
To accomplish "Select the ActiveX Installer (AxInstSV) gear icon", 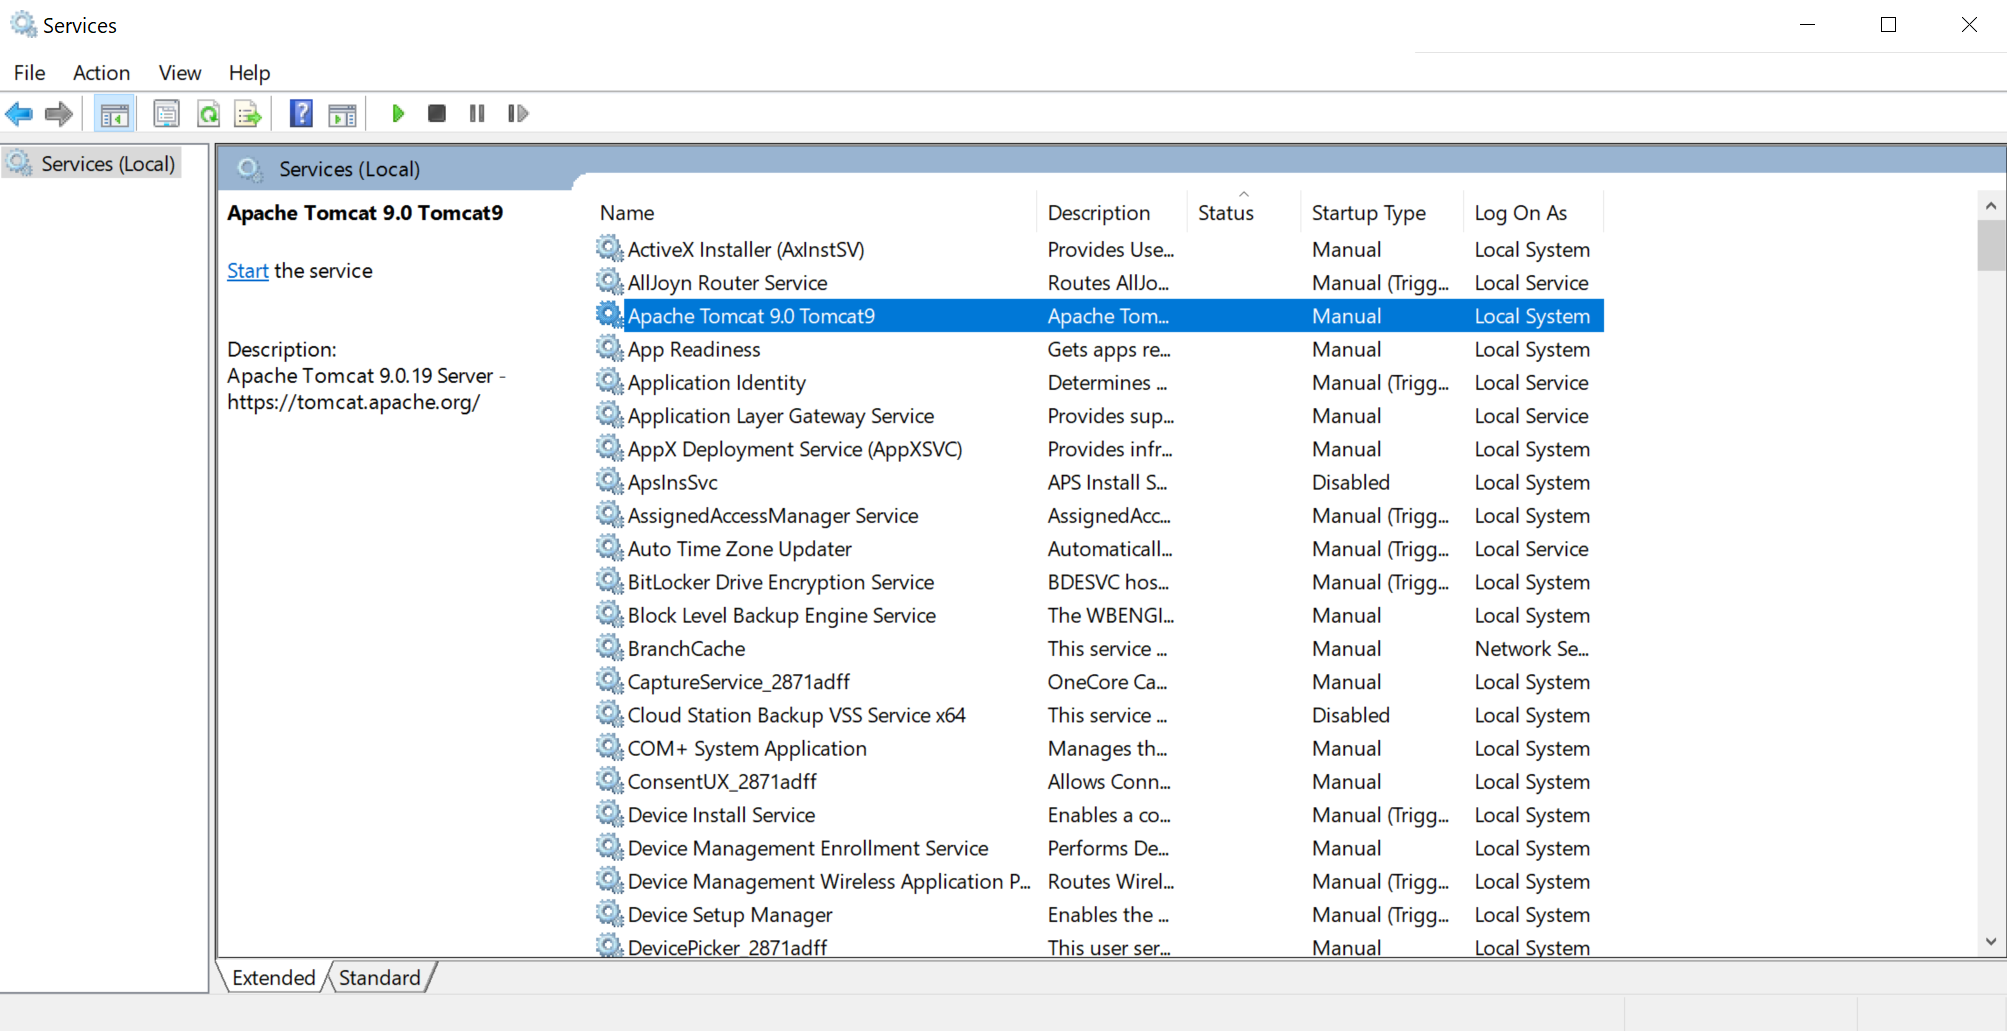I will point(609,248).
